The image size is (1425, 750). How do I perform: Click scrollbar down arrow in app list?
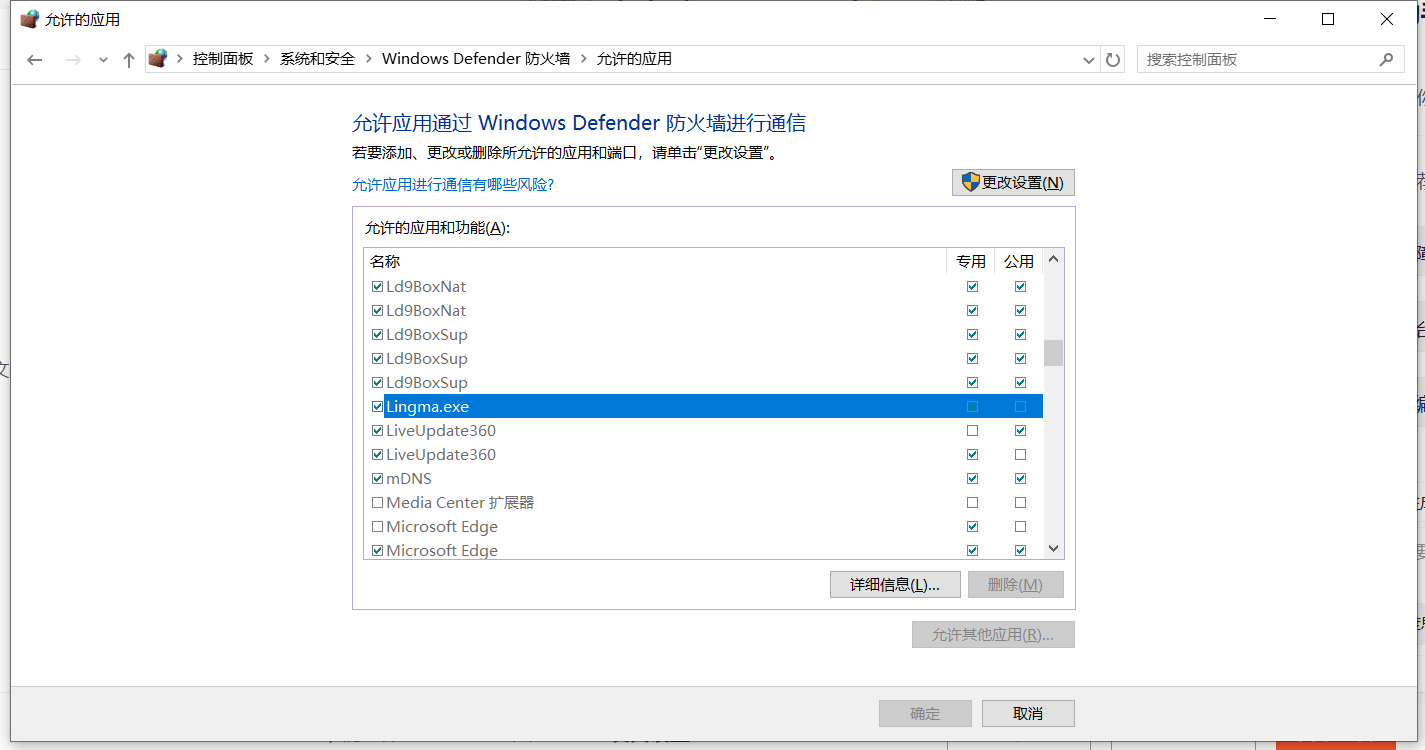pos(1053,549)
